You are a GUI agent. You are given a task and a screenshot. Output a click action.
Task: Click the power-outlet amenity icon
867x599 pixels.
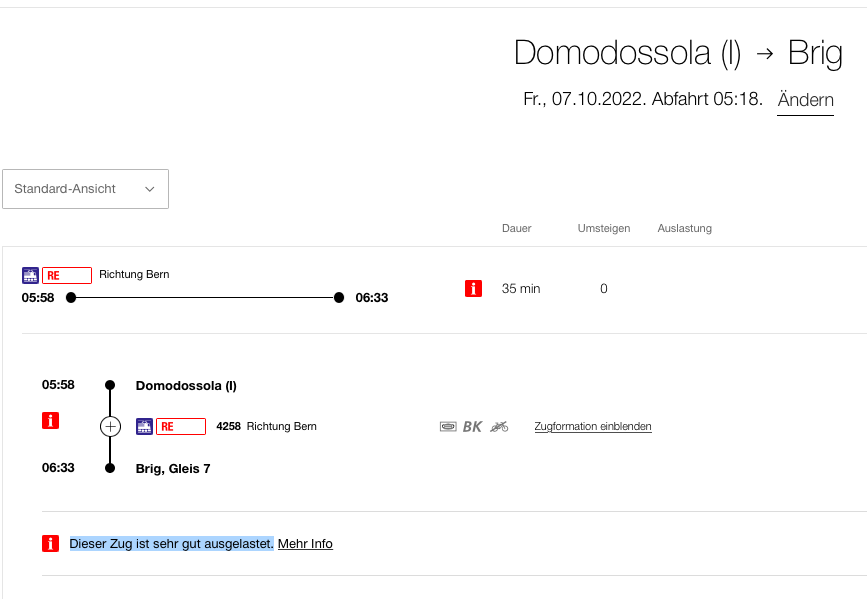point(448,426)
